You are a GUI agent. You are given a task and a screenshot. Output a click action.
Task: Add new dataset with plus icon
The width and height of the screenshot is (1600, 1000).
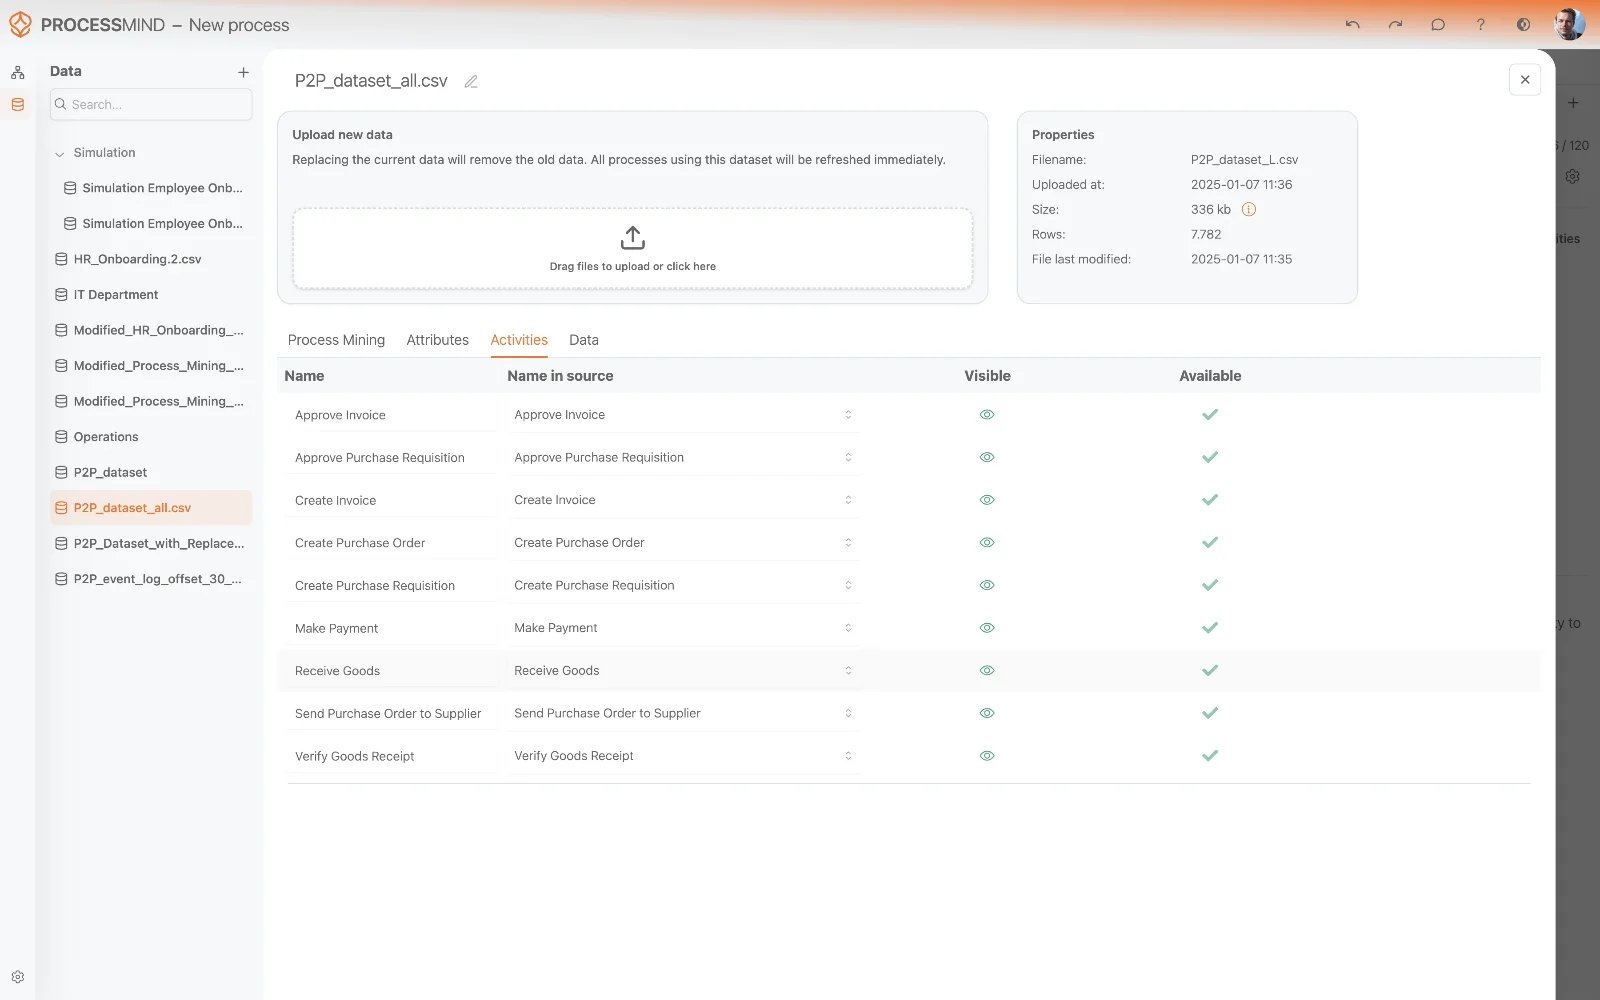[243, 72]
